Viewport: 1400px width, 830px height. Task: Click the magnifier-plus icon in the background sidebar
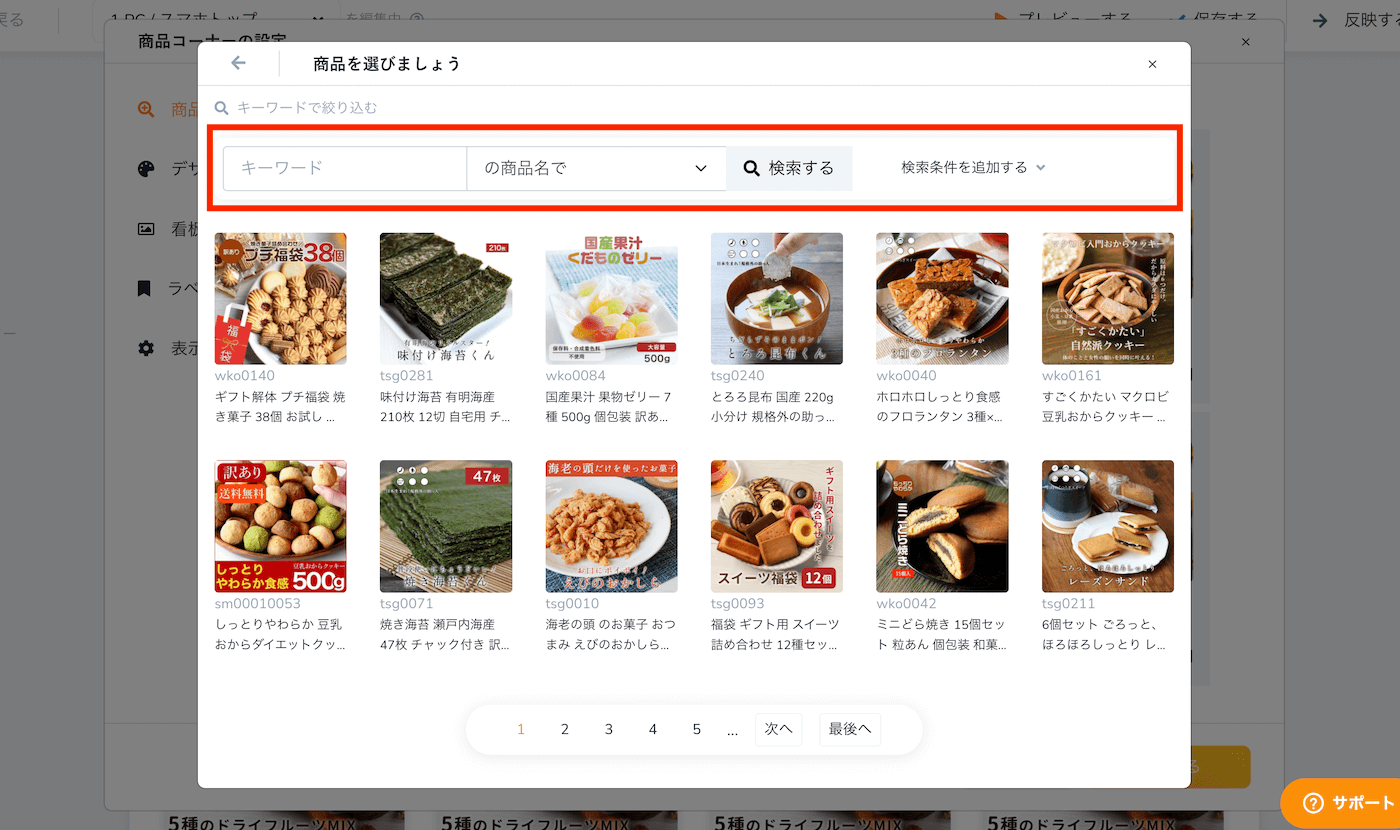(x=146, y=110)
